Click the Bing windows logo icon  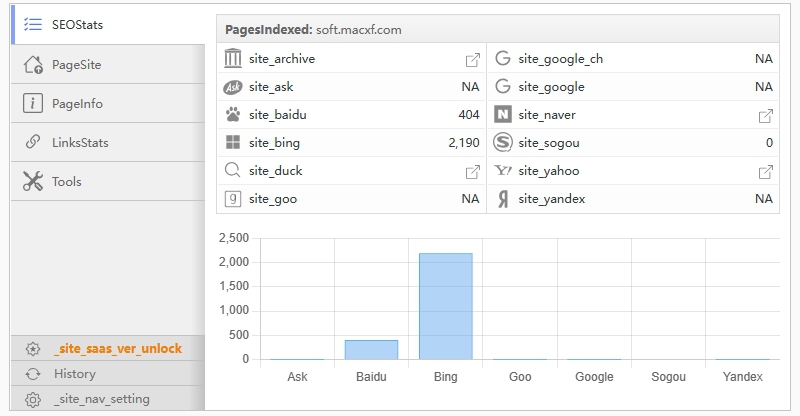click(233, 143)
